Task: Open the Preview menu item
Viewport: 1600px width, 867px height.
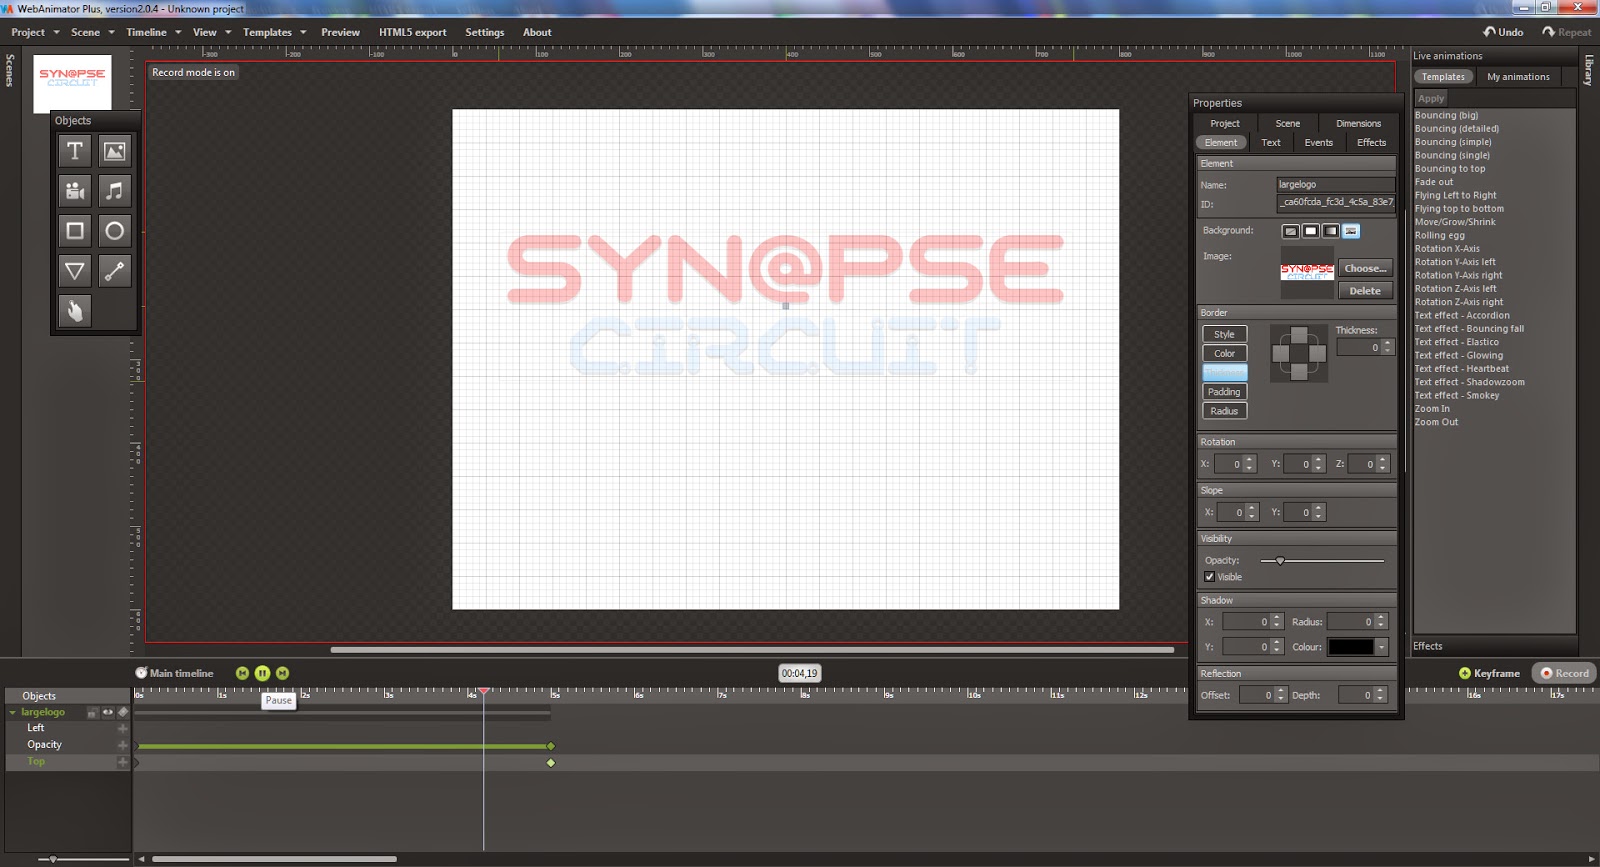Action: tap(340, 32)
